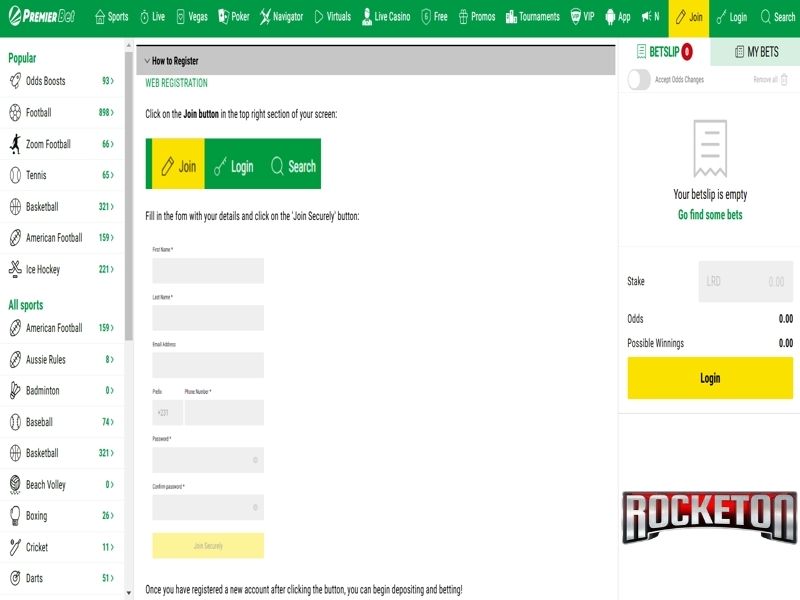Expand Tennis with the 65 arrow
Image resolution: width=800 pixels, height=600 pixels.
click(108, 175)
